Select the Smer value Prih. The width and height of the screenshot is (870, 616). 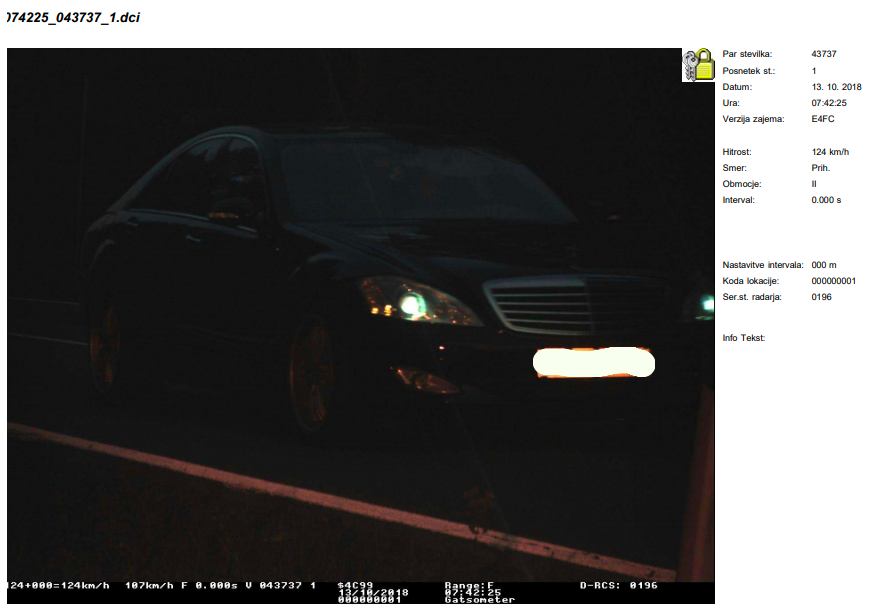[x=821, y=168]
